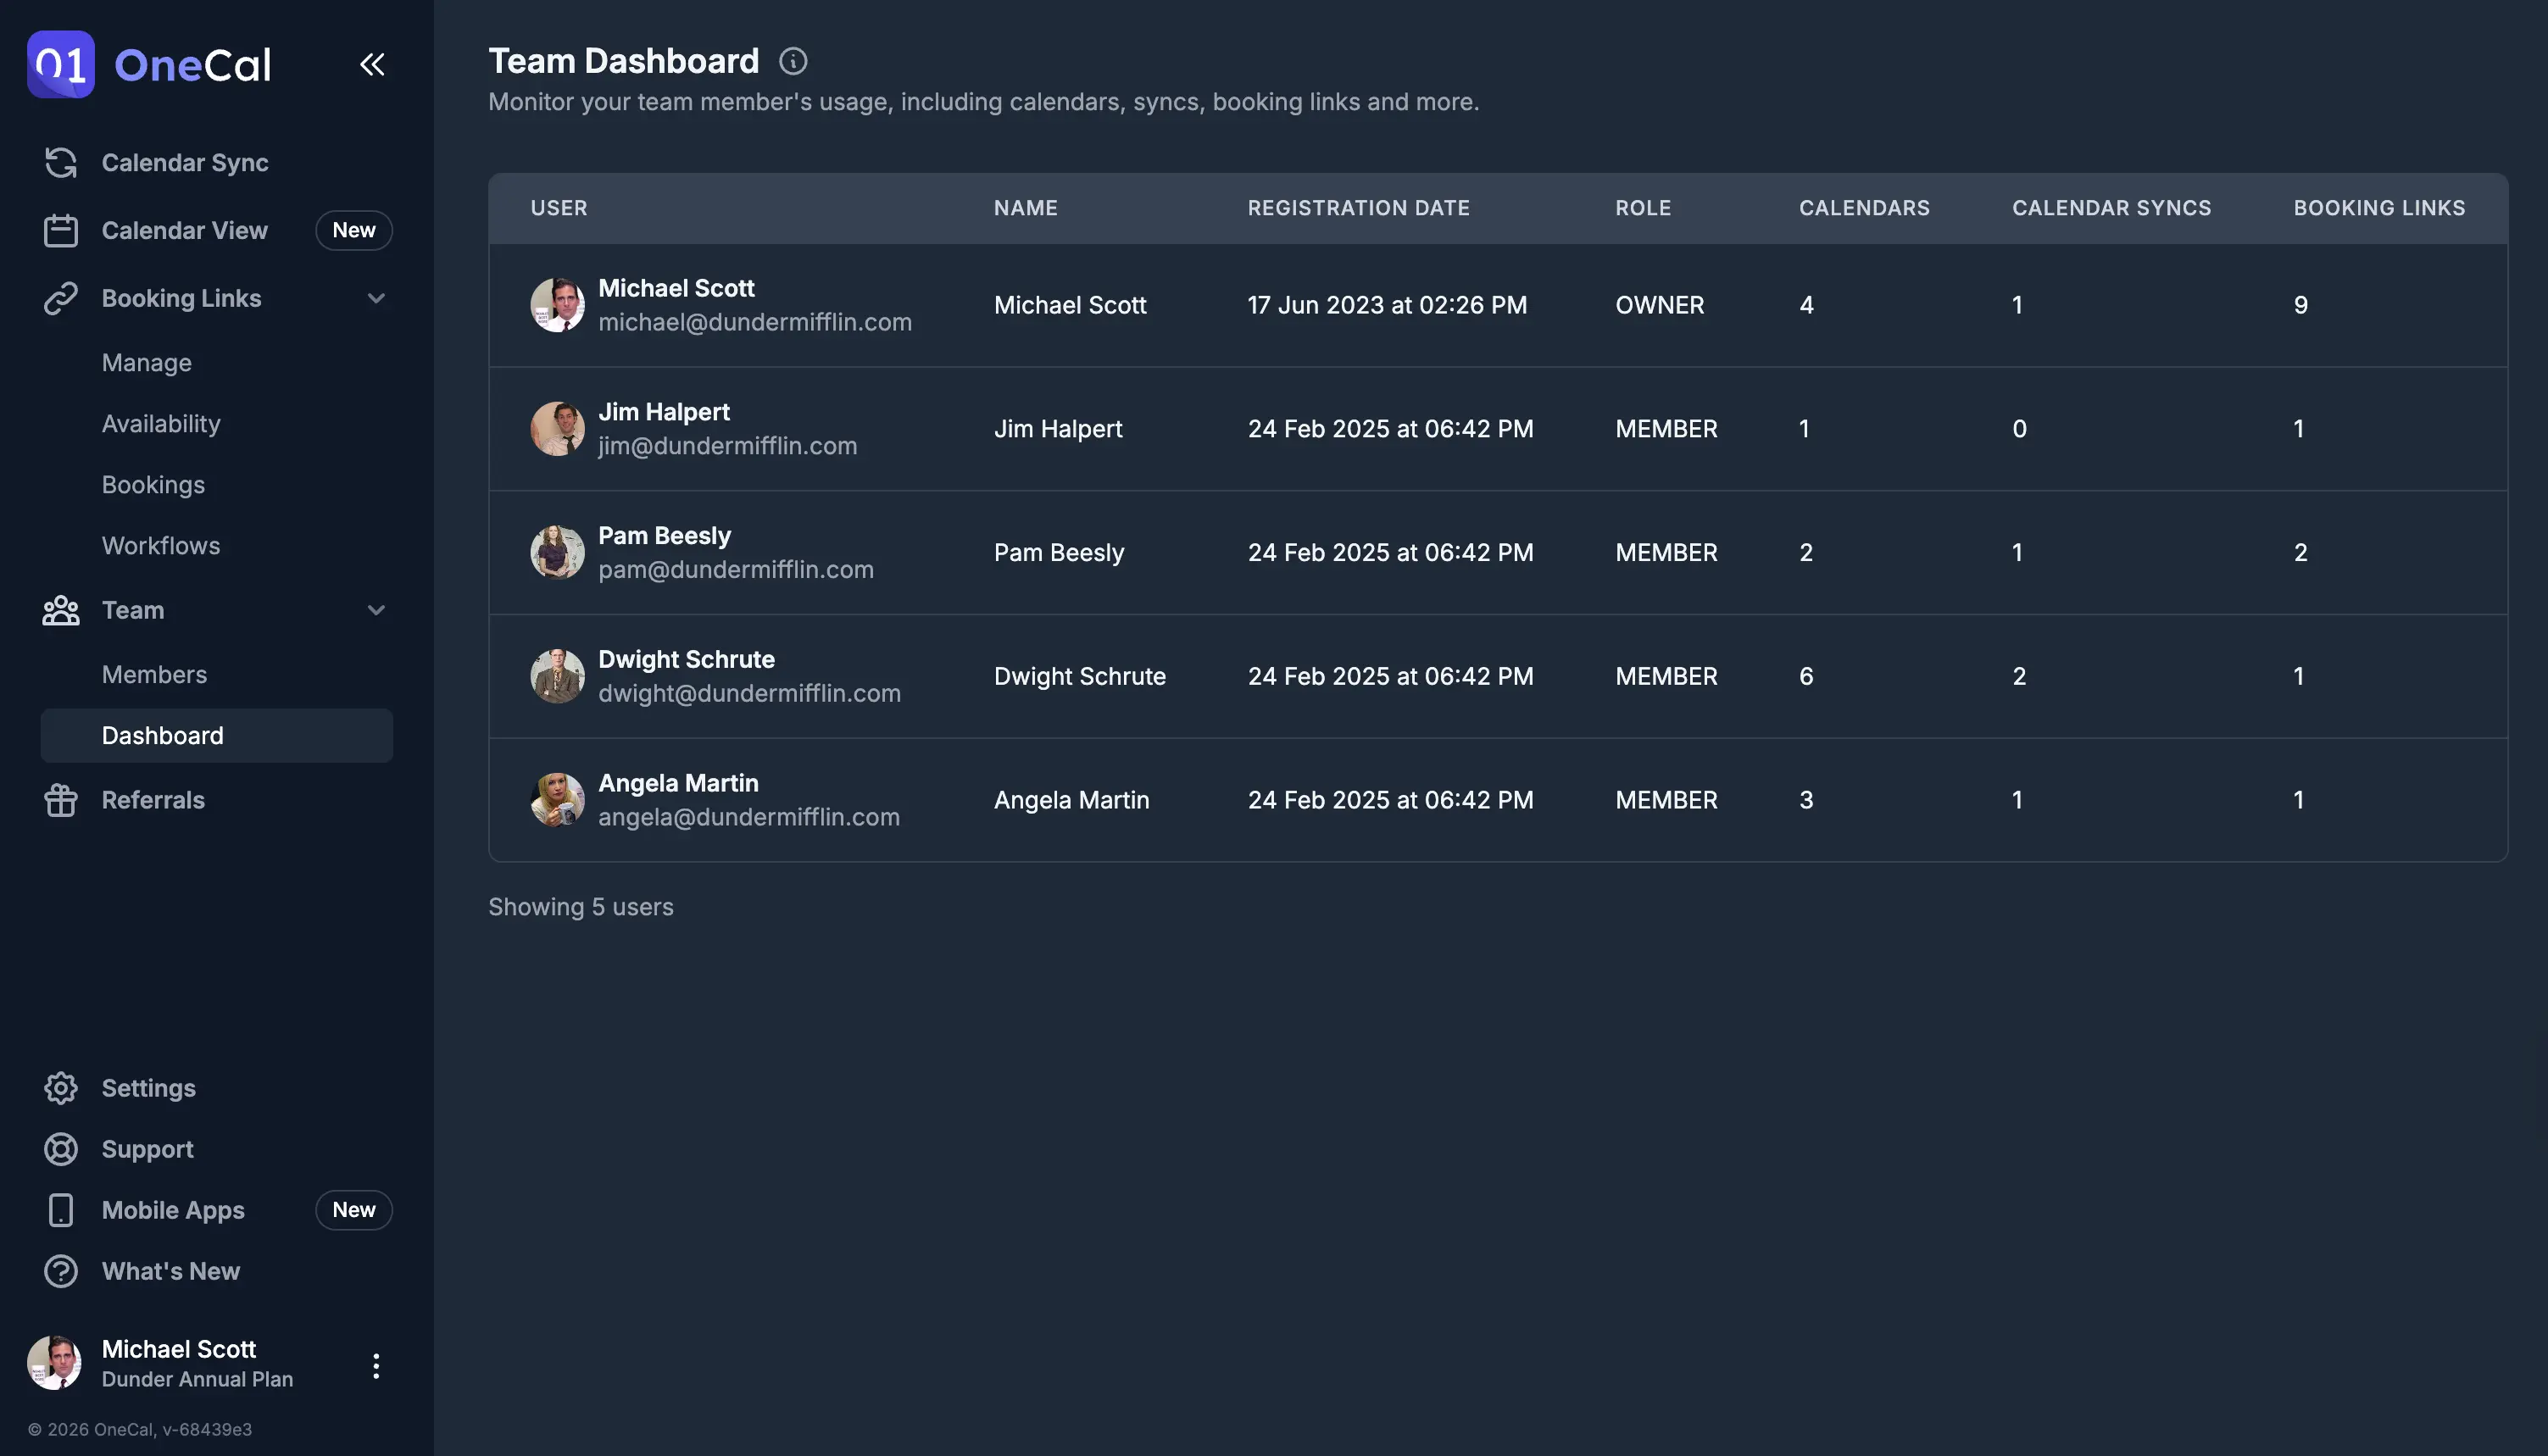Open info icon beside Team Dashboard title
This screenshot has height=1456, width=2548.
[793, 61]
